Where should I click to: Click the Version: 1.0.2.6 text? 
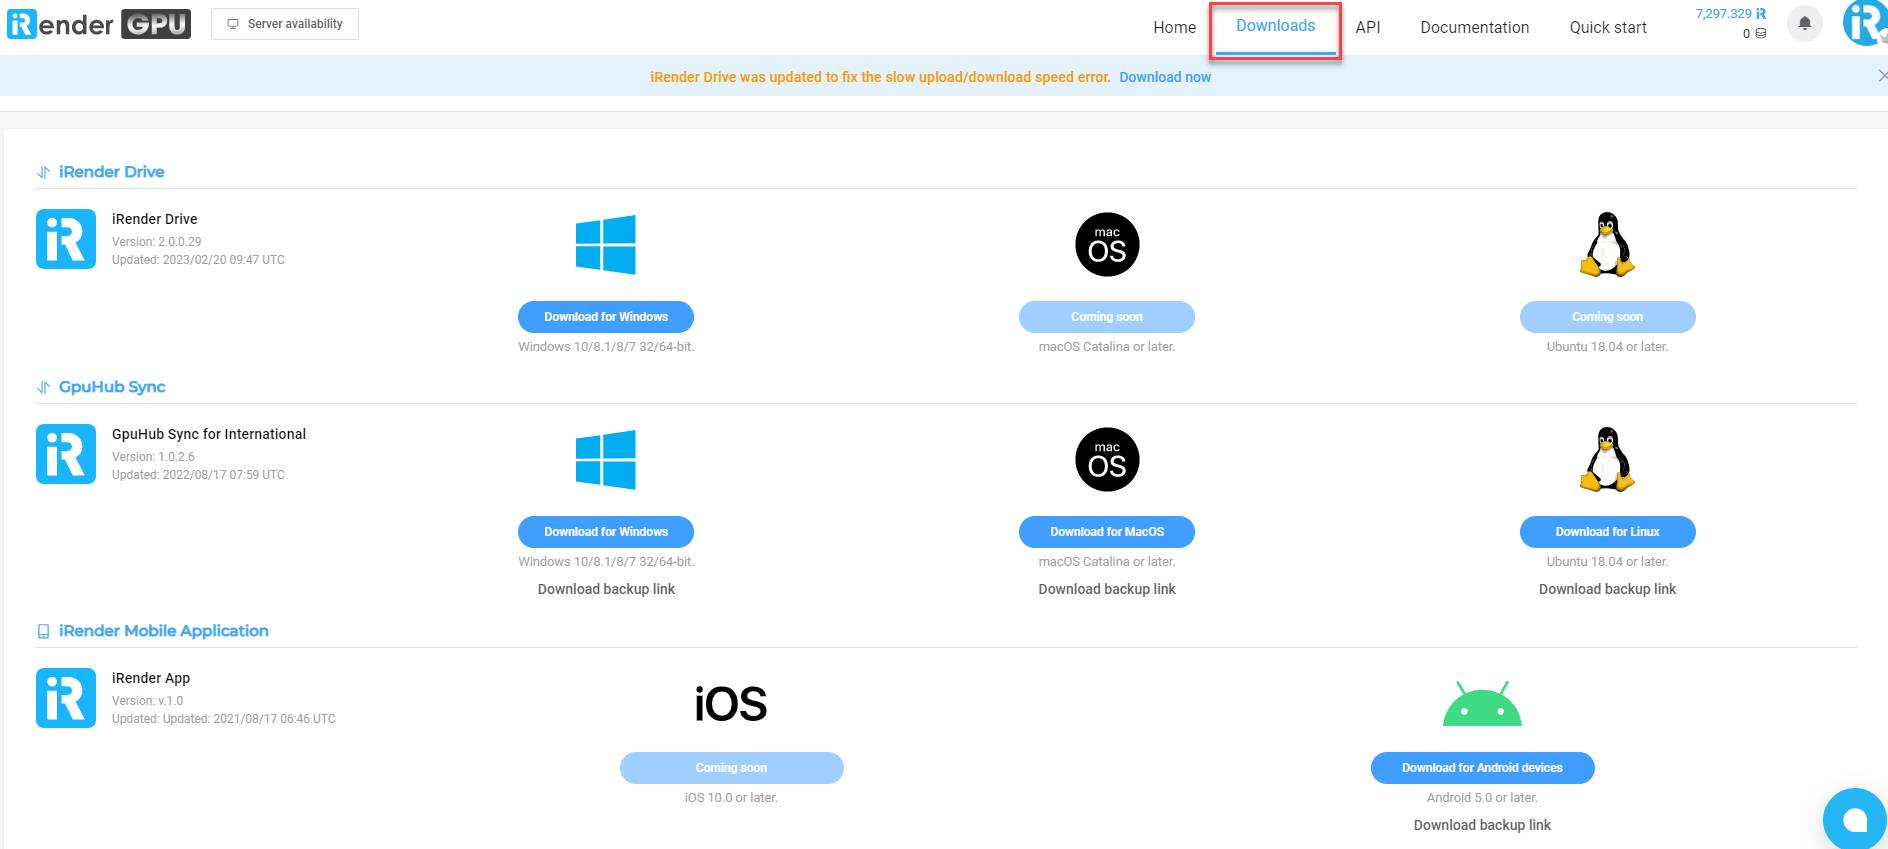point(153,457)
